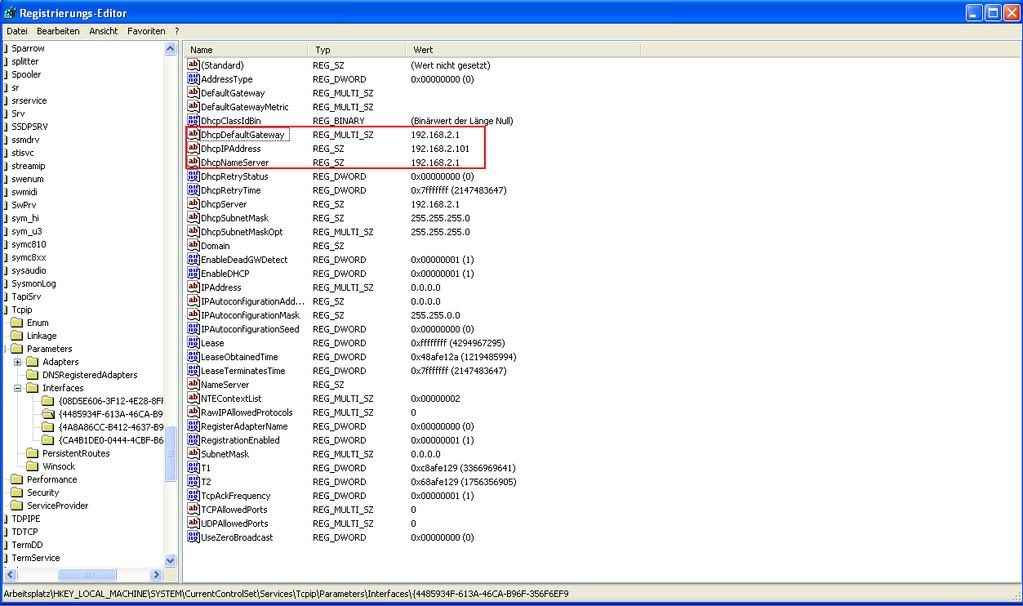Select the RawIPAllowedProtocols value name
The image size is (1023, 606).
[x=247, y=412]
